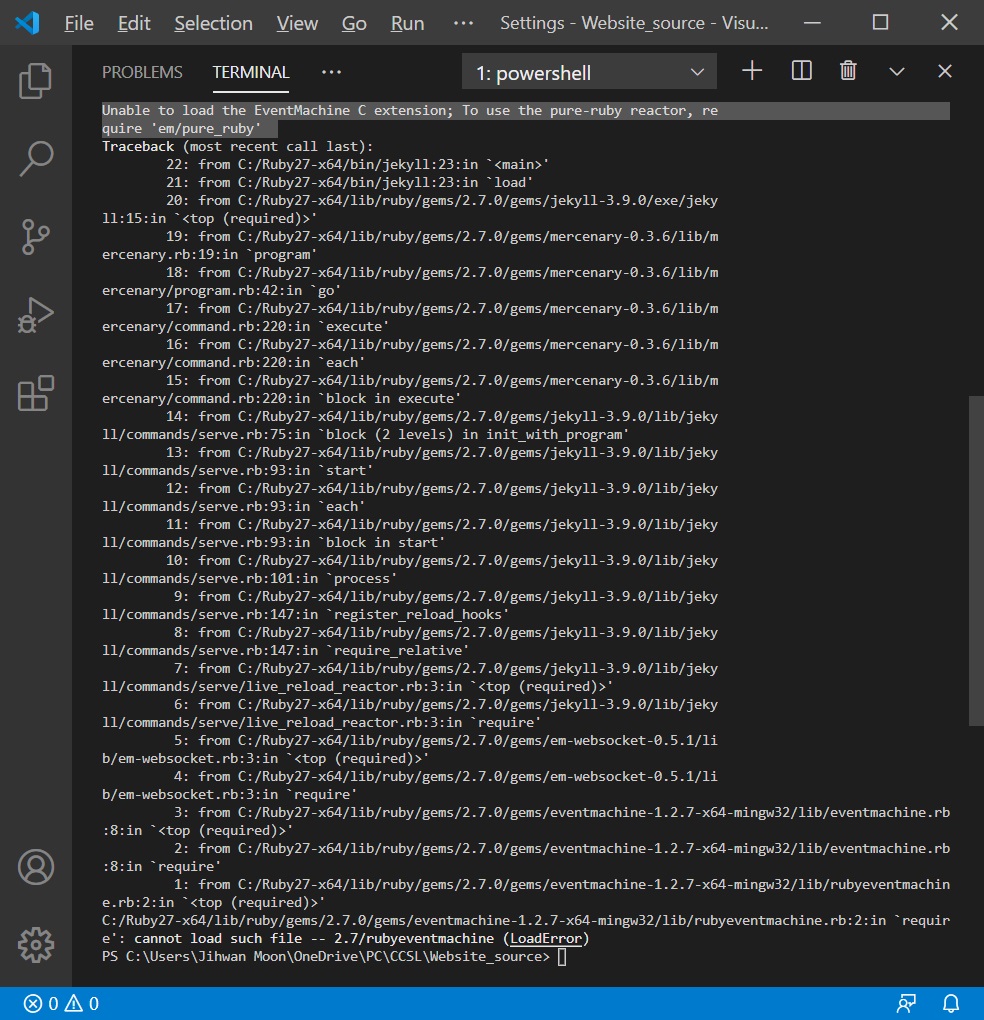Open the Go menu
Viewport: 984px width, 1020px height.
click(x=354, y=23)
